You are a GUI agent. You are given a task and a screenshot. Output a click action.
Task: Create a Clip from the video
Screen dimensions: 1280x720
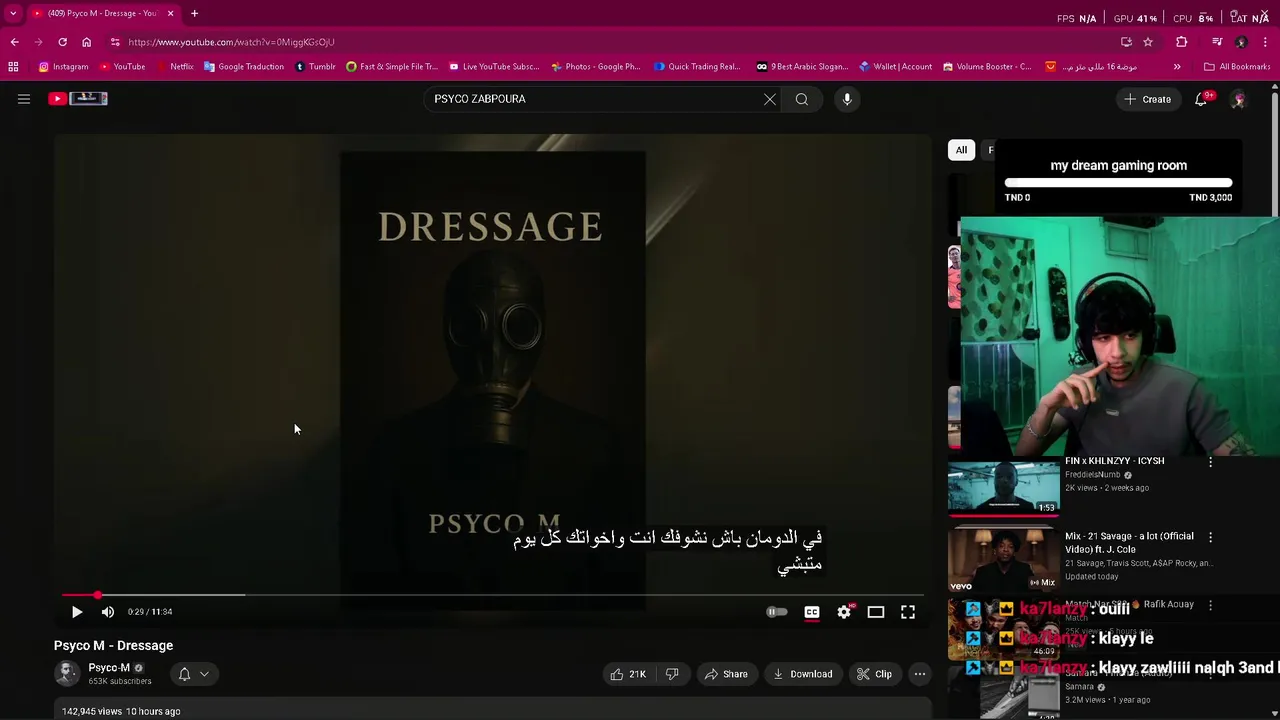point(874,674)
